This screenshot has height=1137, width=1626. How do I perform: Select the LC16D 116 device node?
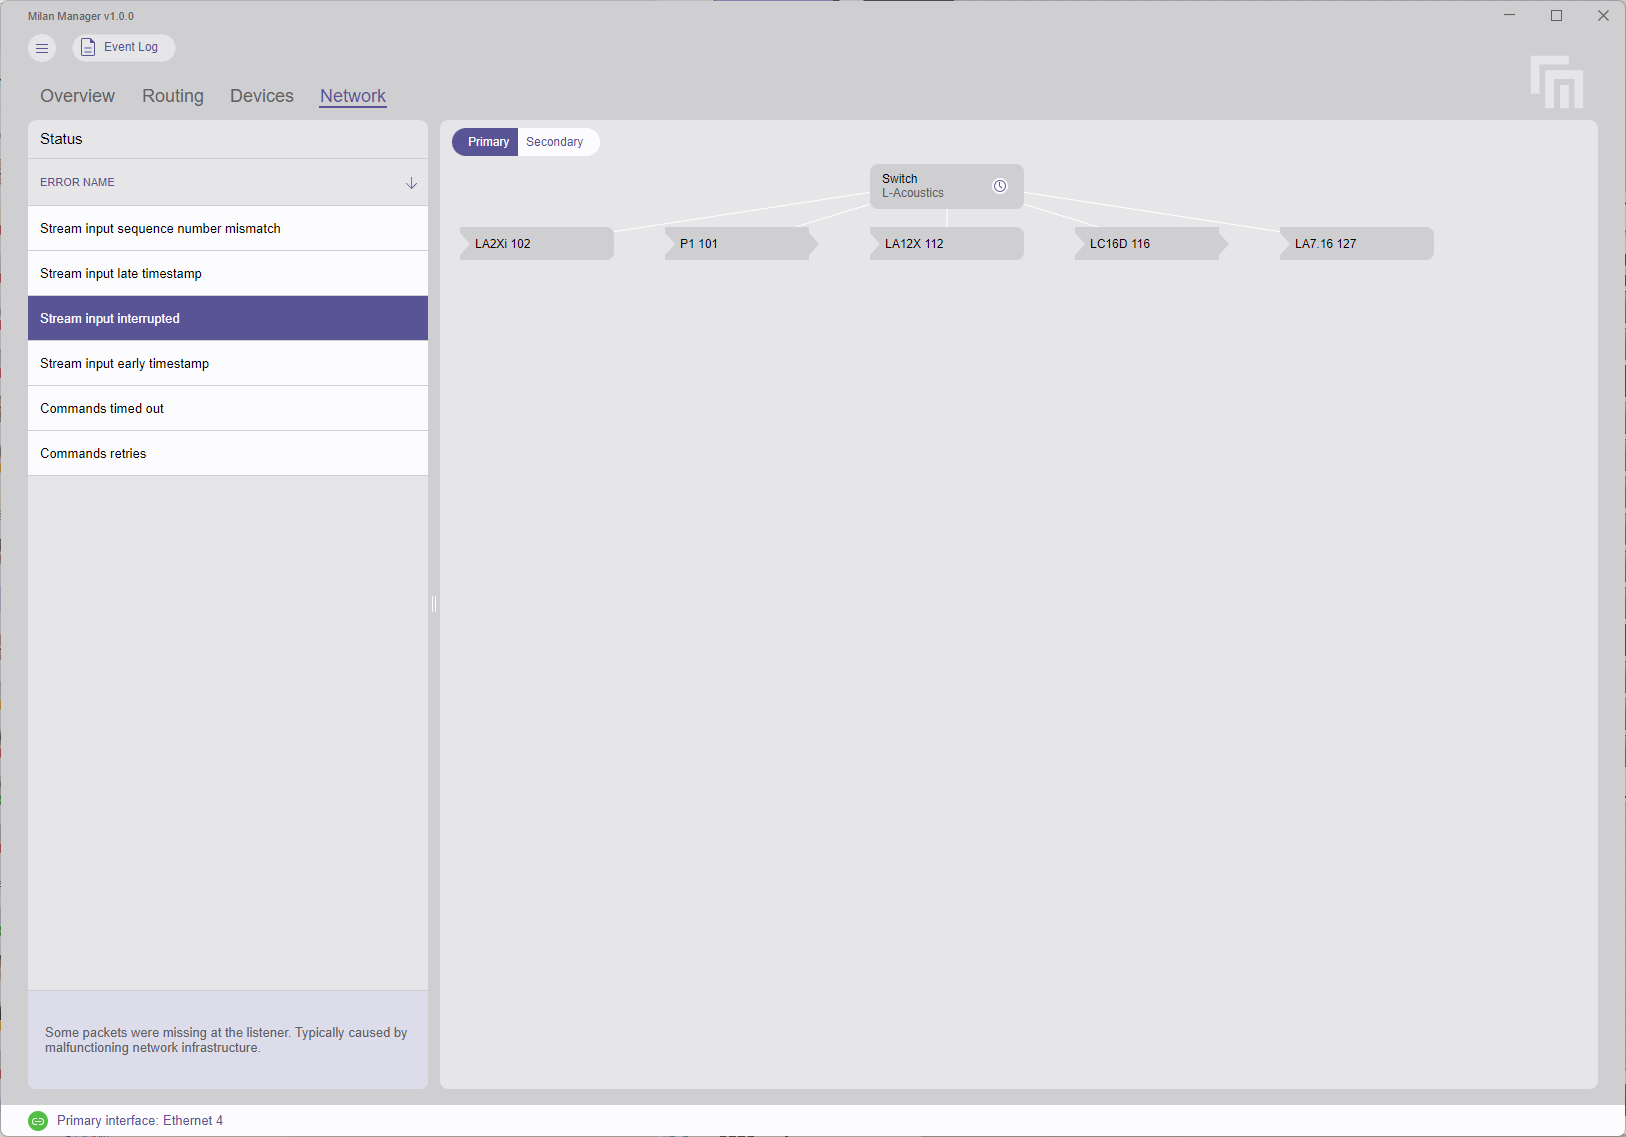point(1151,244)
